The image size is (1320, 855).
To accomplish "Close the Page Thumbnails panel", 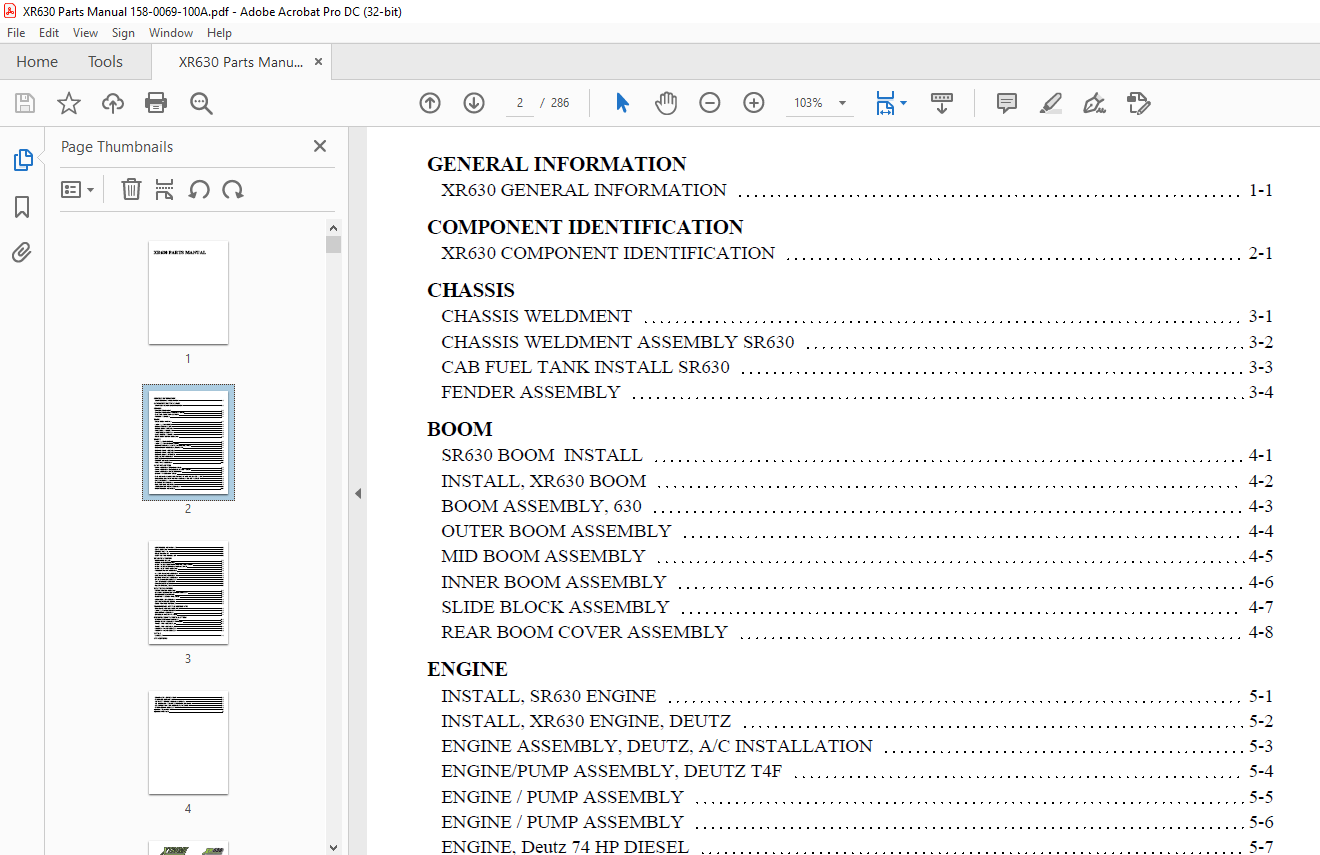I will (320, 146).
